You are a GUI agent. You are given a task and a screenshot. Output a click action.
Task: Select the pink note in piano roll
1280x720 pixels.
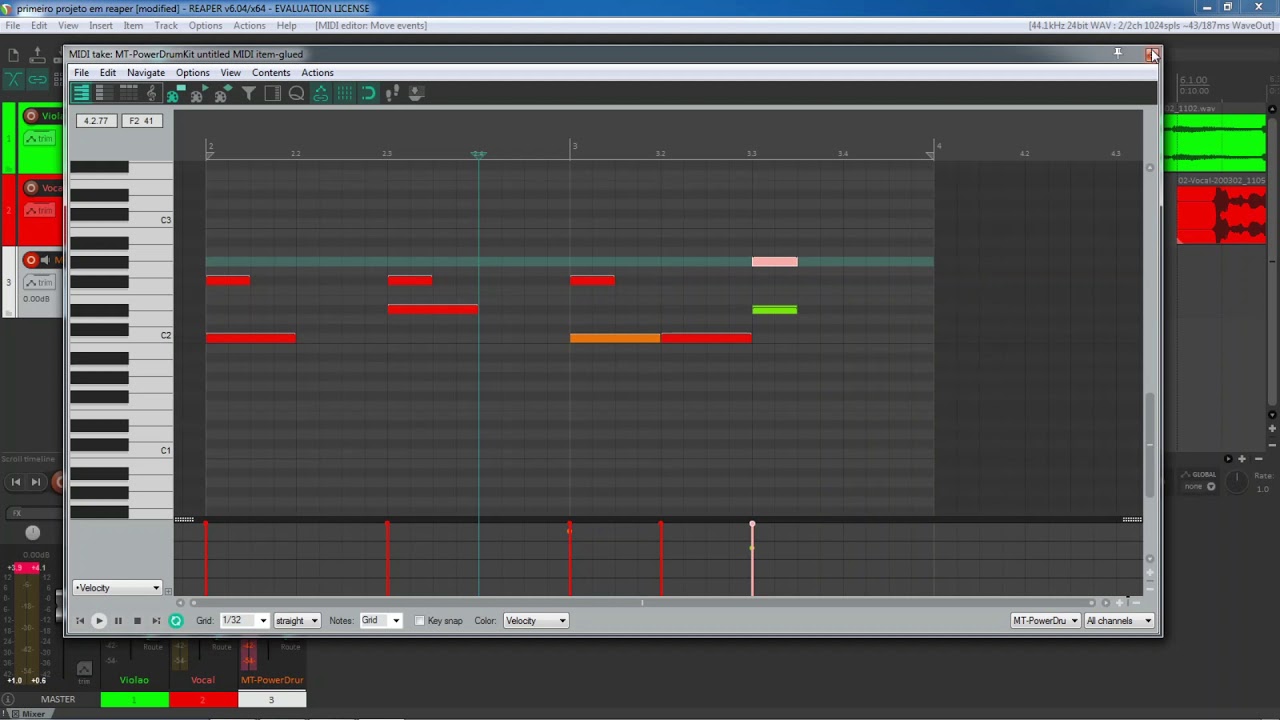tap(775, 262)
